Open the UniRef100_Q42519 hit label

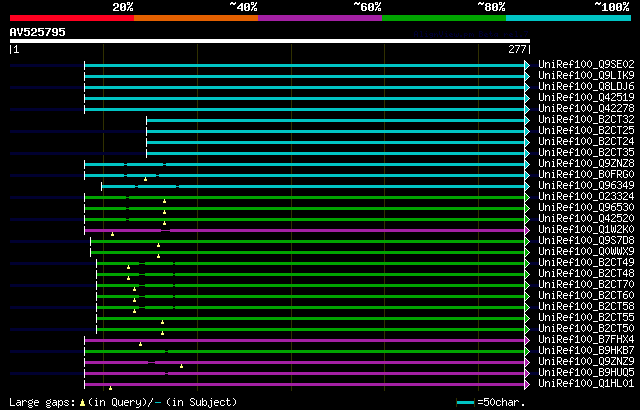pos(586,98)
